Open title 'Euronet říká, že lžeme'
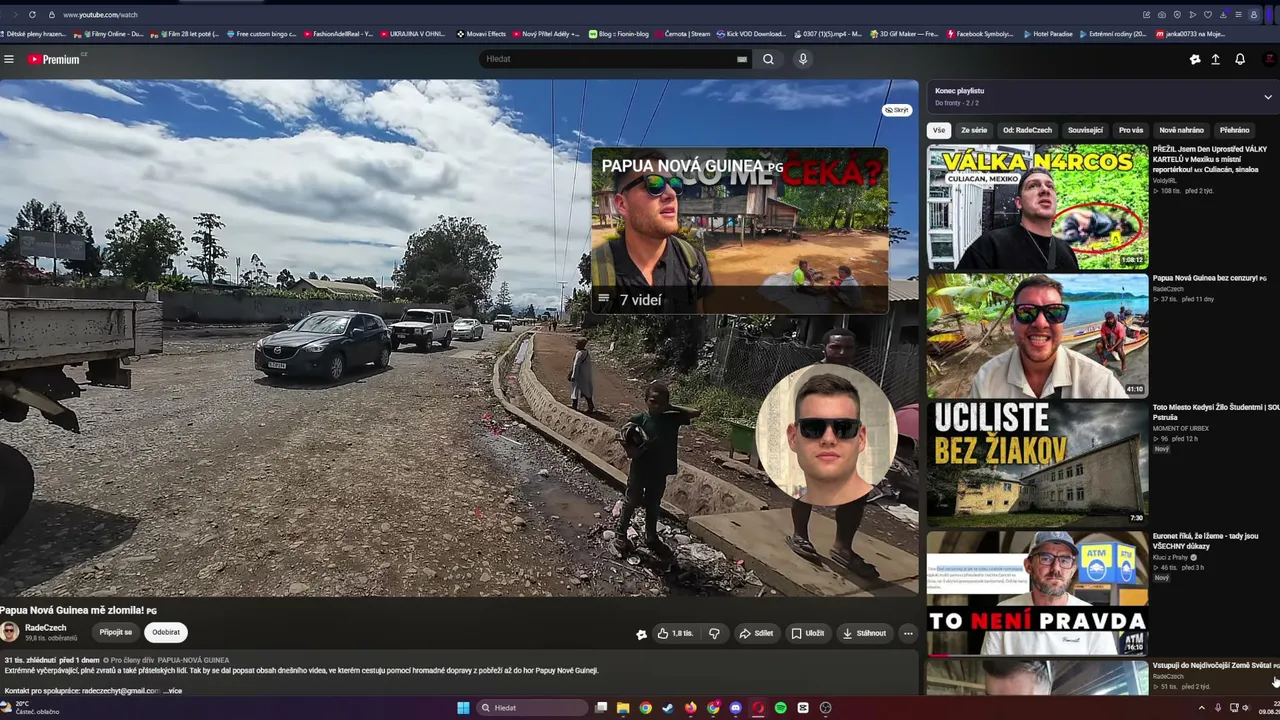This screenshot has width=1280, height=720. pos(1205,541)
